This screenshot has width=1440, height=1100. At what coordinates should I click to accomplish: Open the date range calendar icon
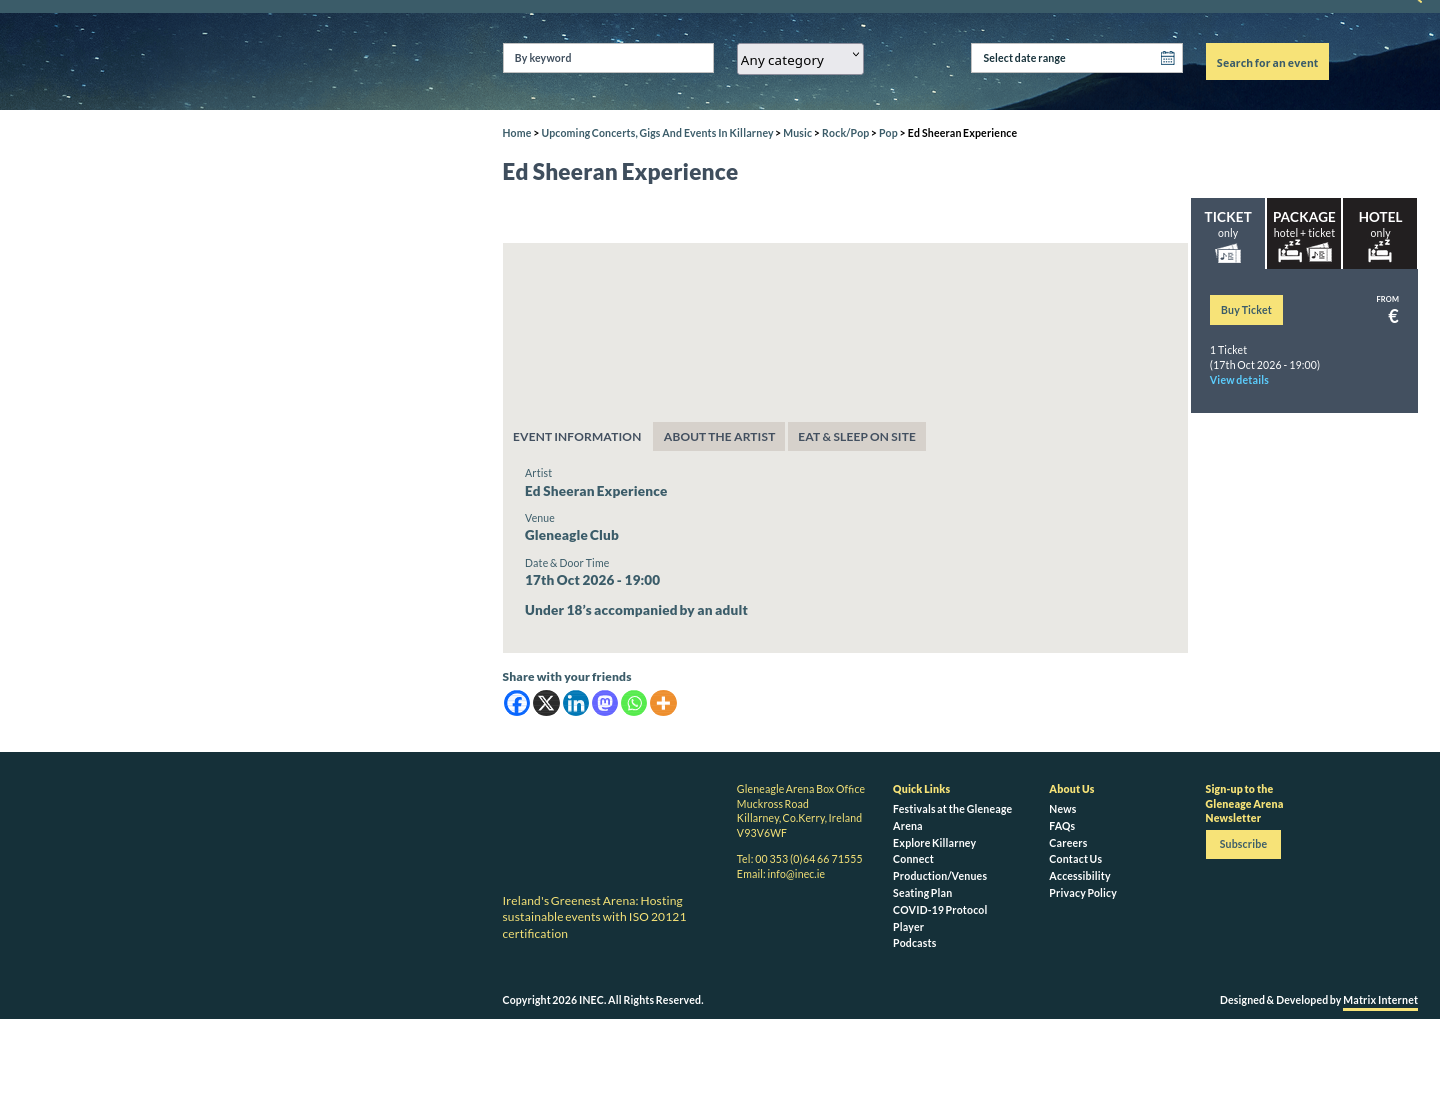[1167, 58]
